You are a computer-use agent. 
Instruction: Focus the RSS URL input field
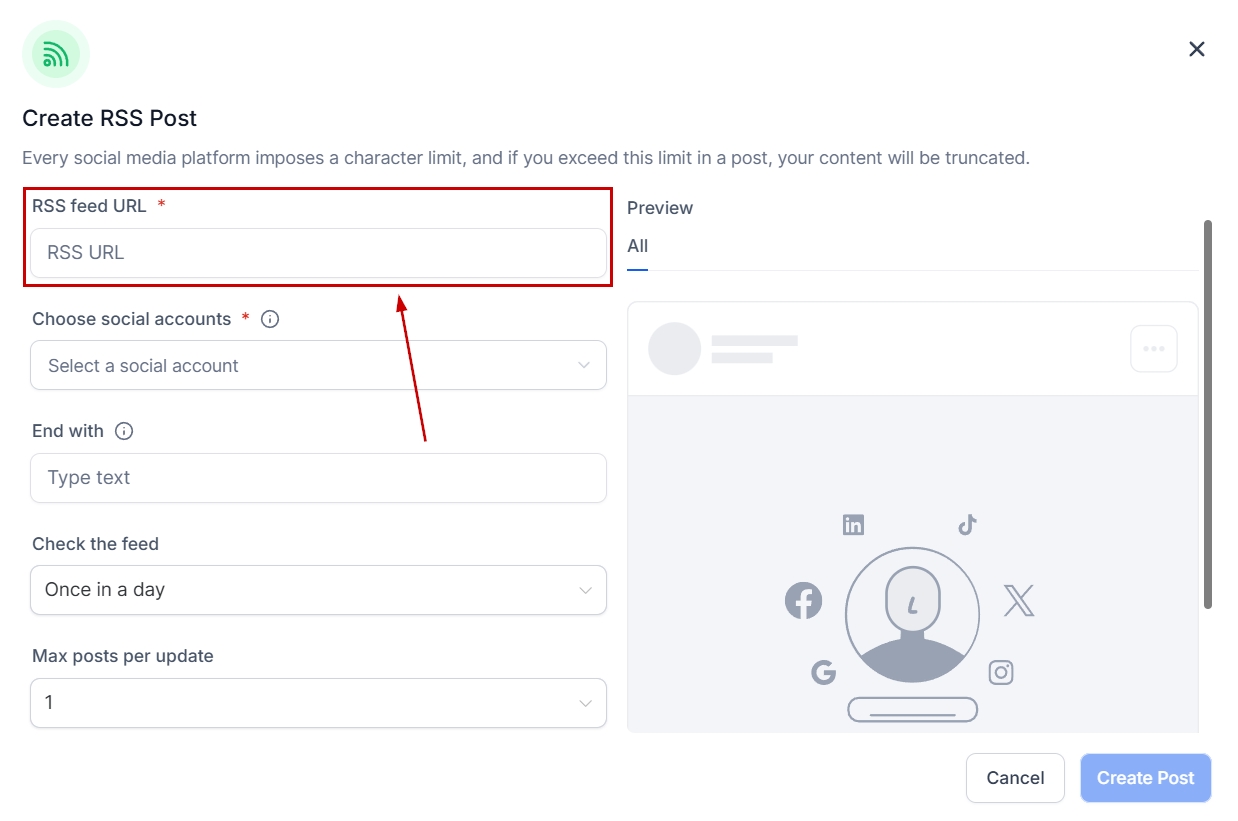(x=318, y=253)
